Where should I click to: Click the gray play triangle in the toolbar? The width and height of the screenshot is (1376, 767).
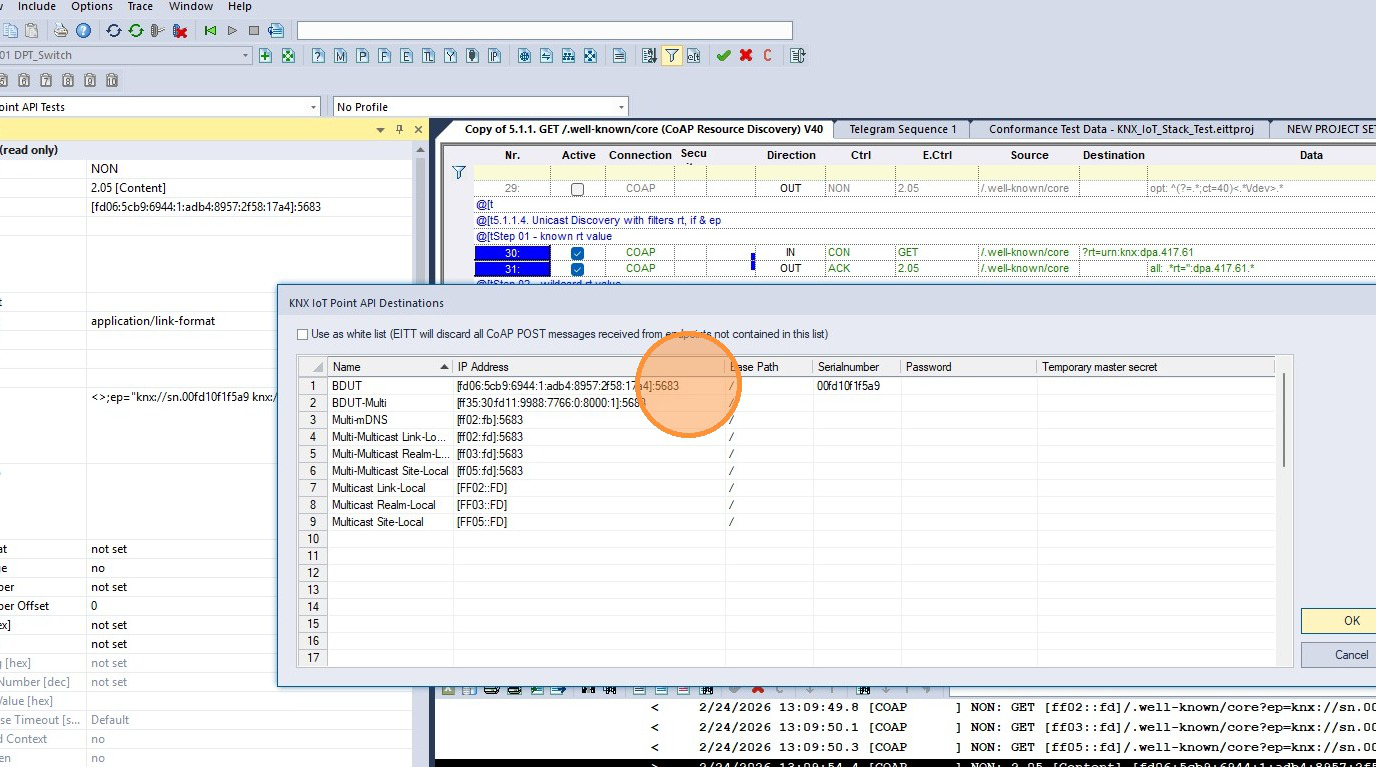pos(232,31)
